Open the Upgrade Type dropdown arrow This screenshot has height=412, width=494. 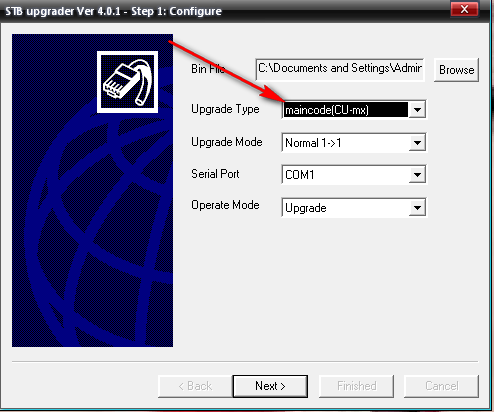pos(417,109)
